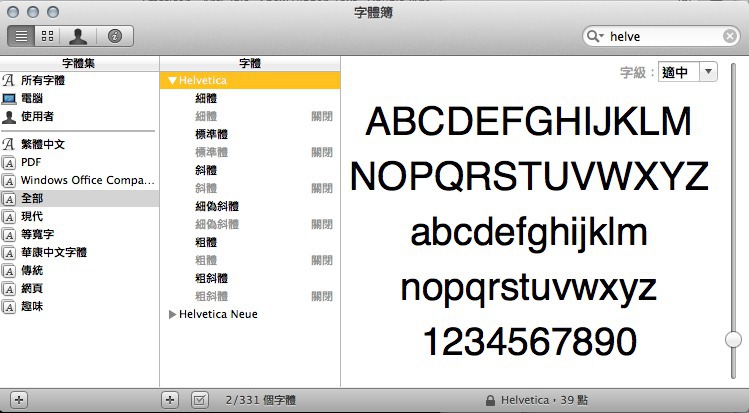Viewport: 749px width, 413px height.
Task: Click the 字體 column header
Action: point(250,63)
